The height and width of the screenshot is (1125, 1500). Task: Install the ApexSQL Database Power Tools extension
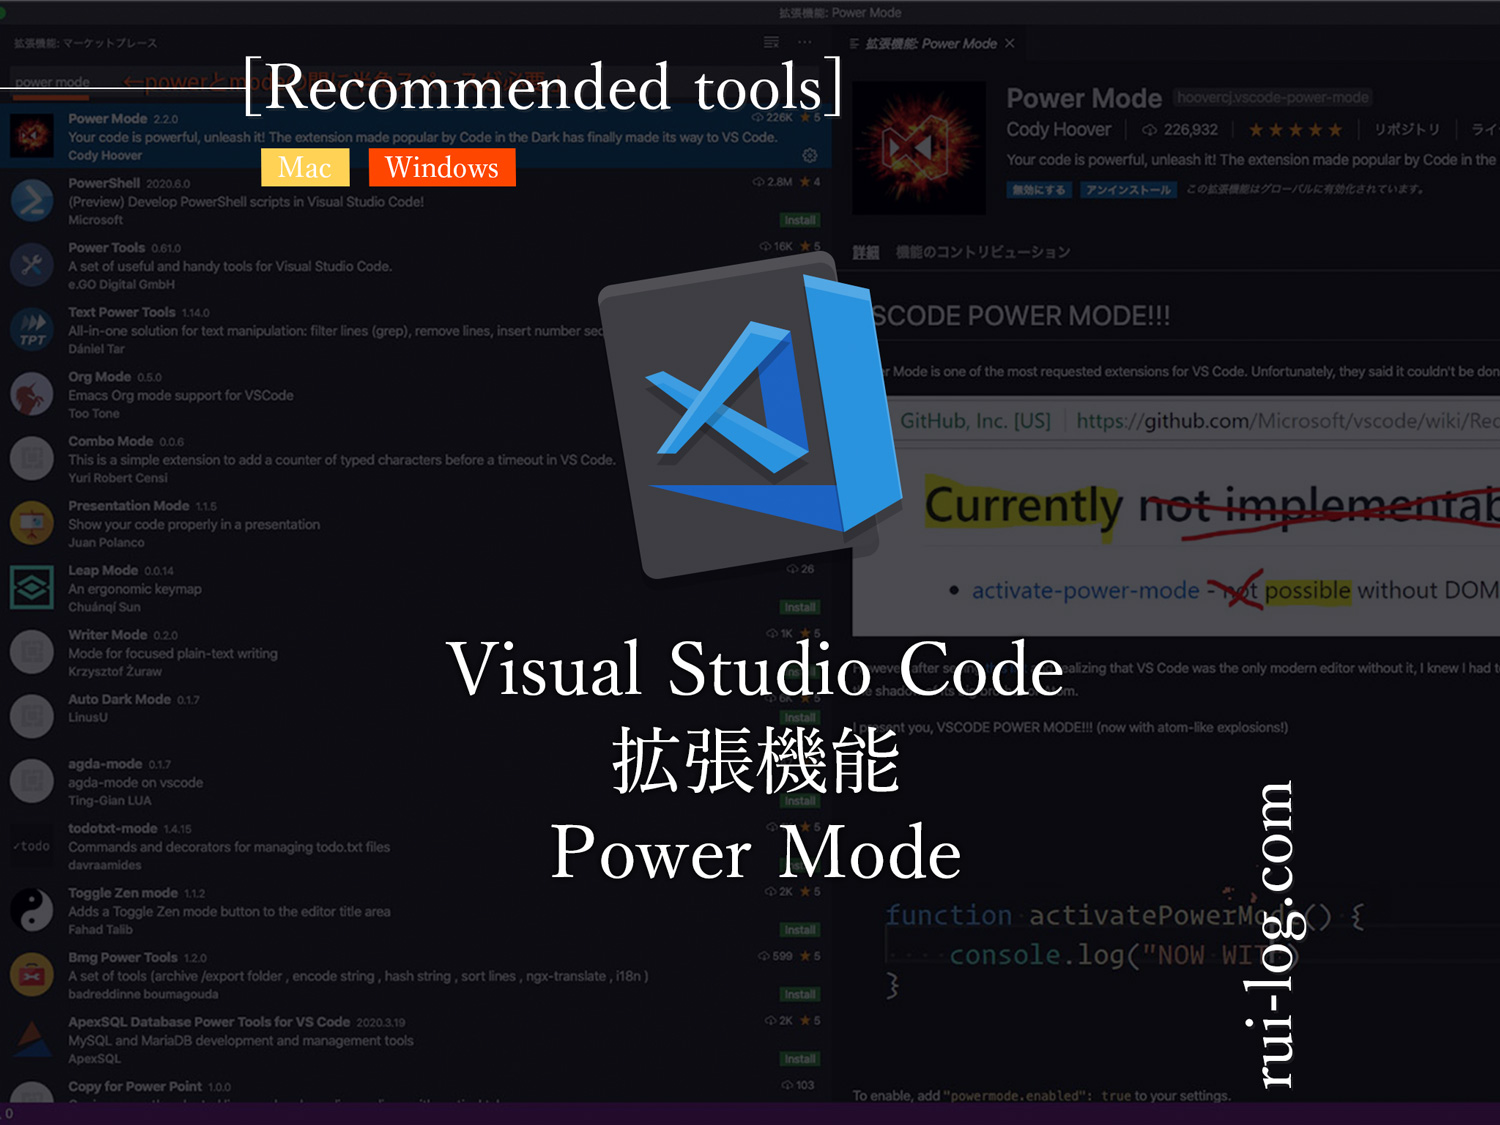[799, 1058]
